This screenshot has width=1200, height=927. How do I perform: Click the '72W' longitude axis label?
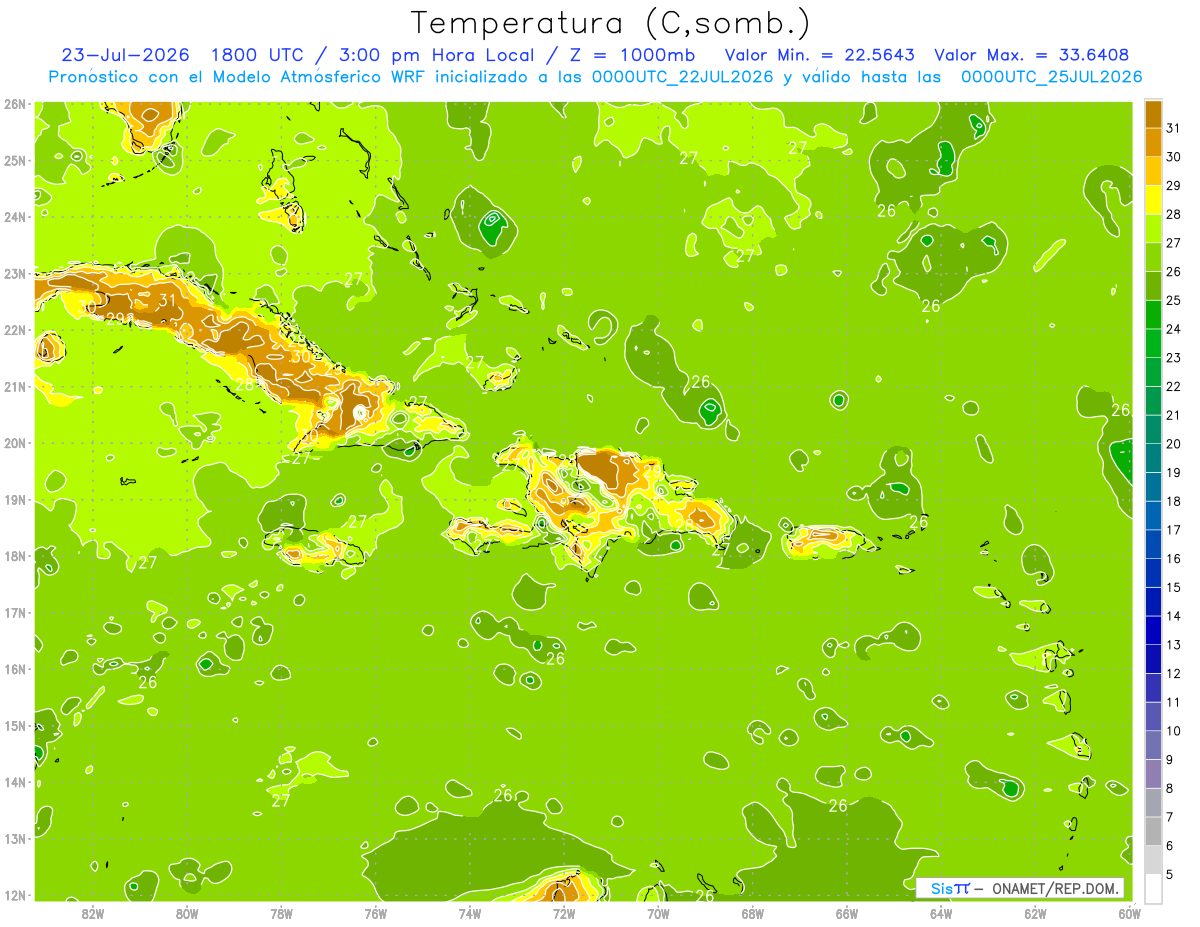pos(564,913)
